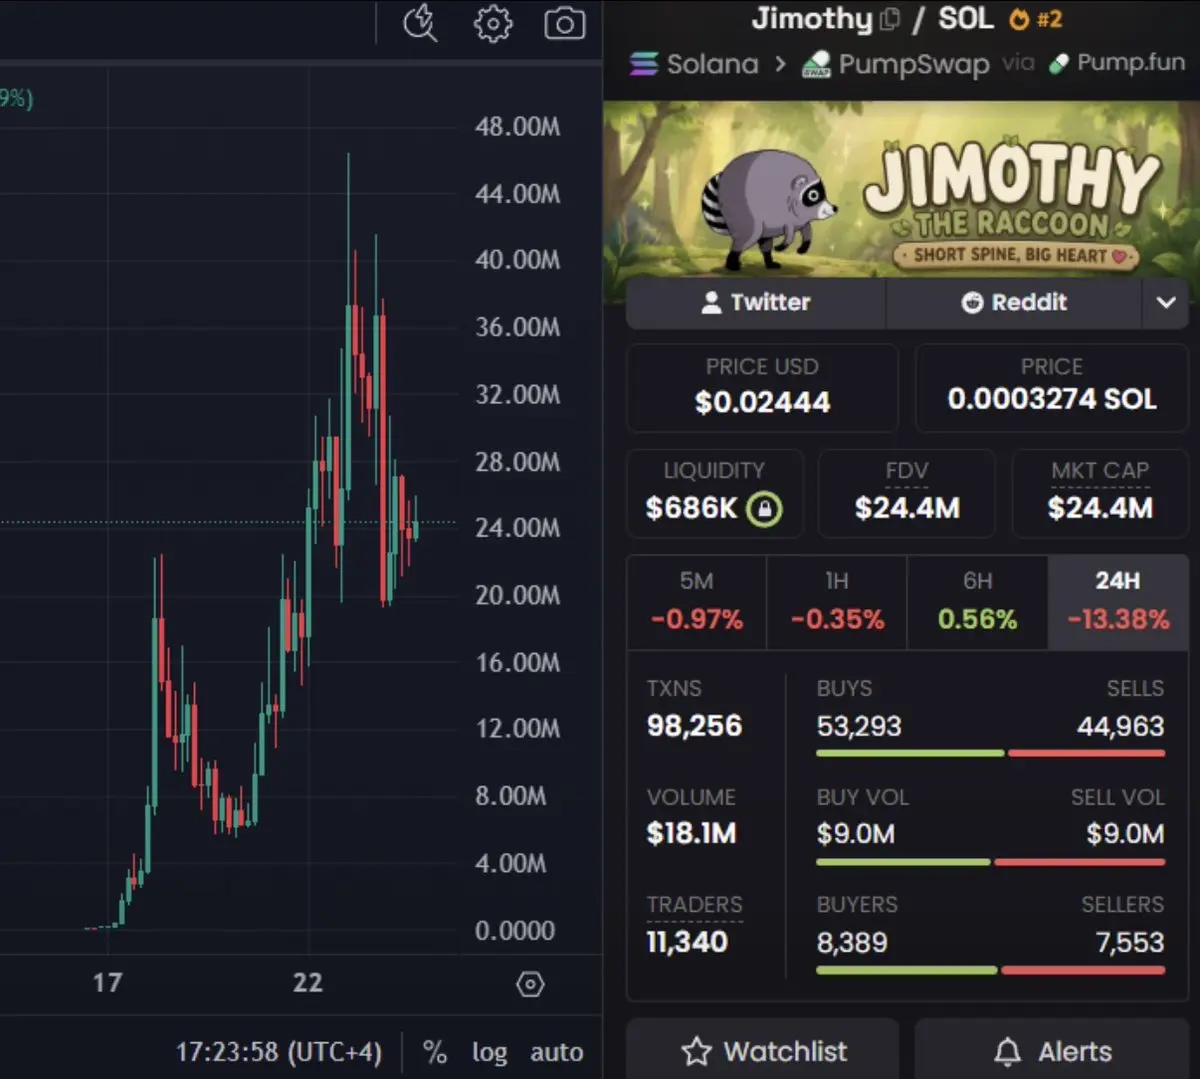Open the chart quick search lightning icon
Image resolution: width=1200 pixels, height=1079 pixels.
coord(420,23)
